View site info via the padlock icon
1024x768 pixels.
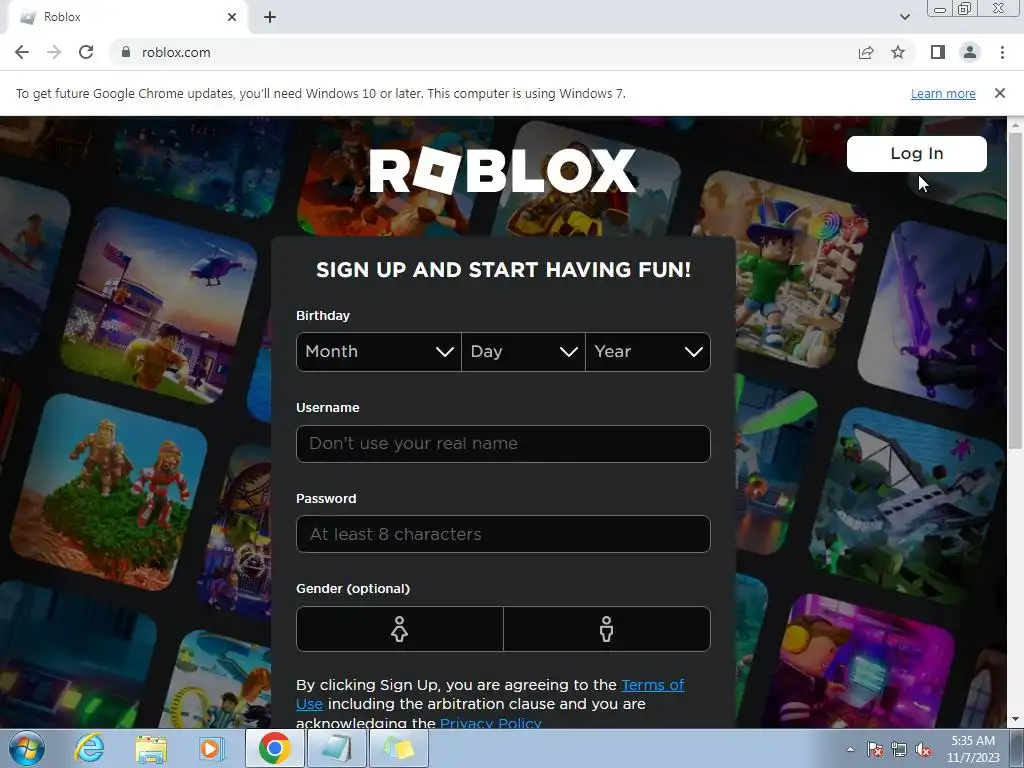click(x=126, y=52)
